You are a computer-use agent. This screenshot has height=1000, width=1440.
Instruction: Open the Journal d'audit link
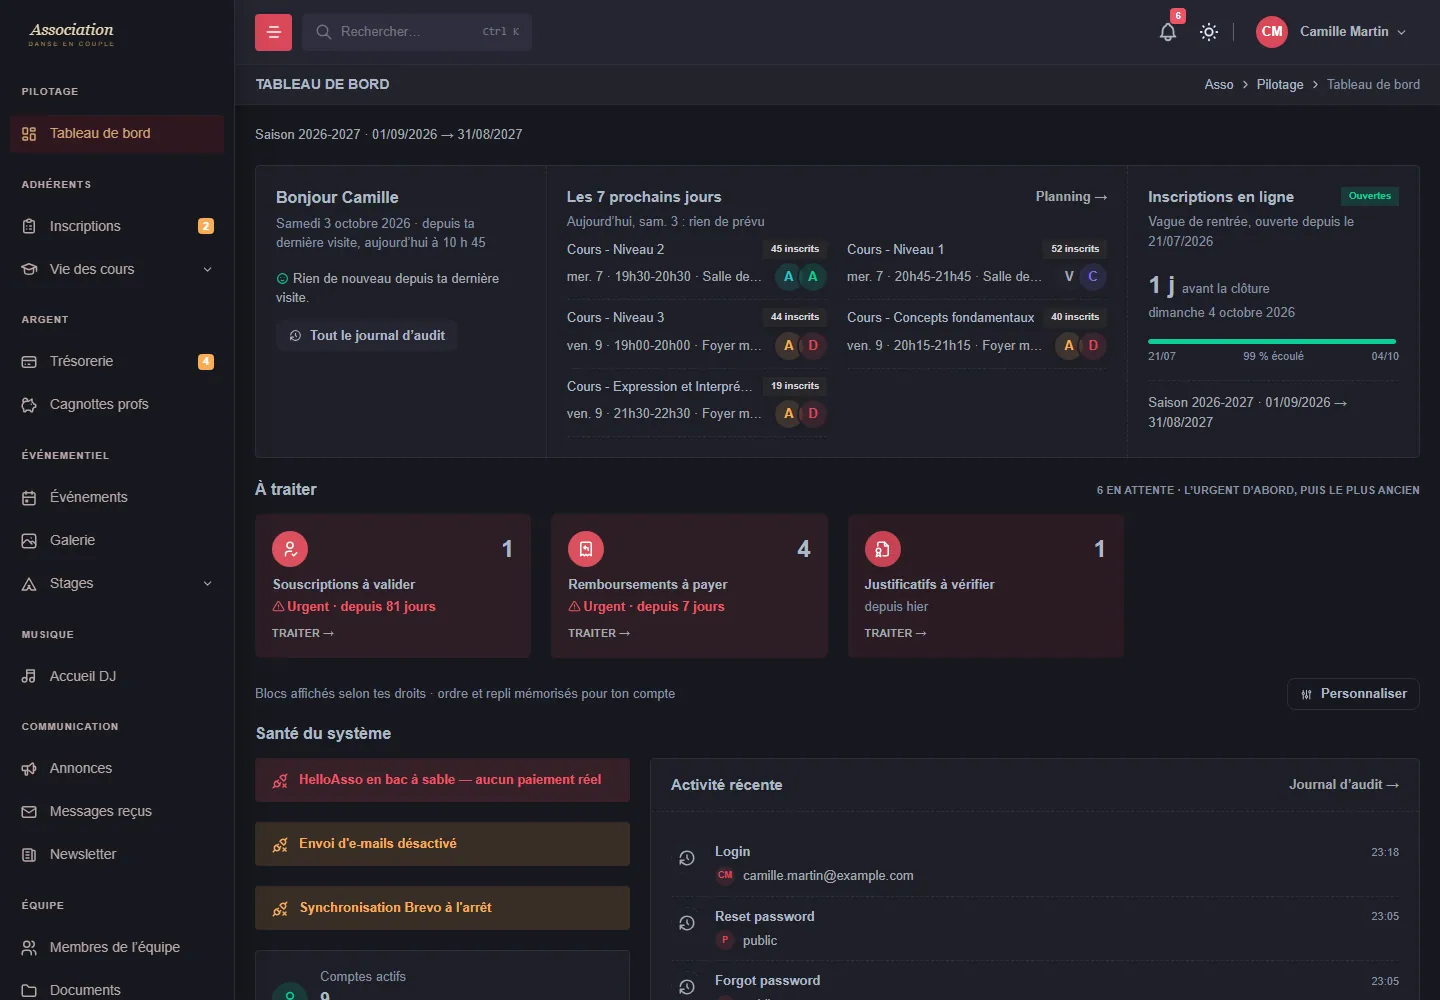[1344, 785]
